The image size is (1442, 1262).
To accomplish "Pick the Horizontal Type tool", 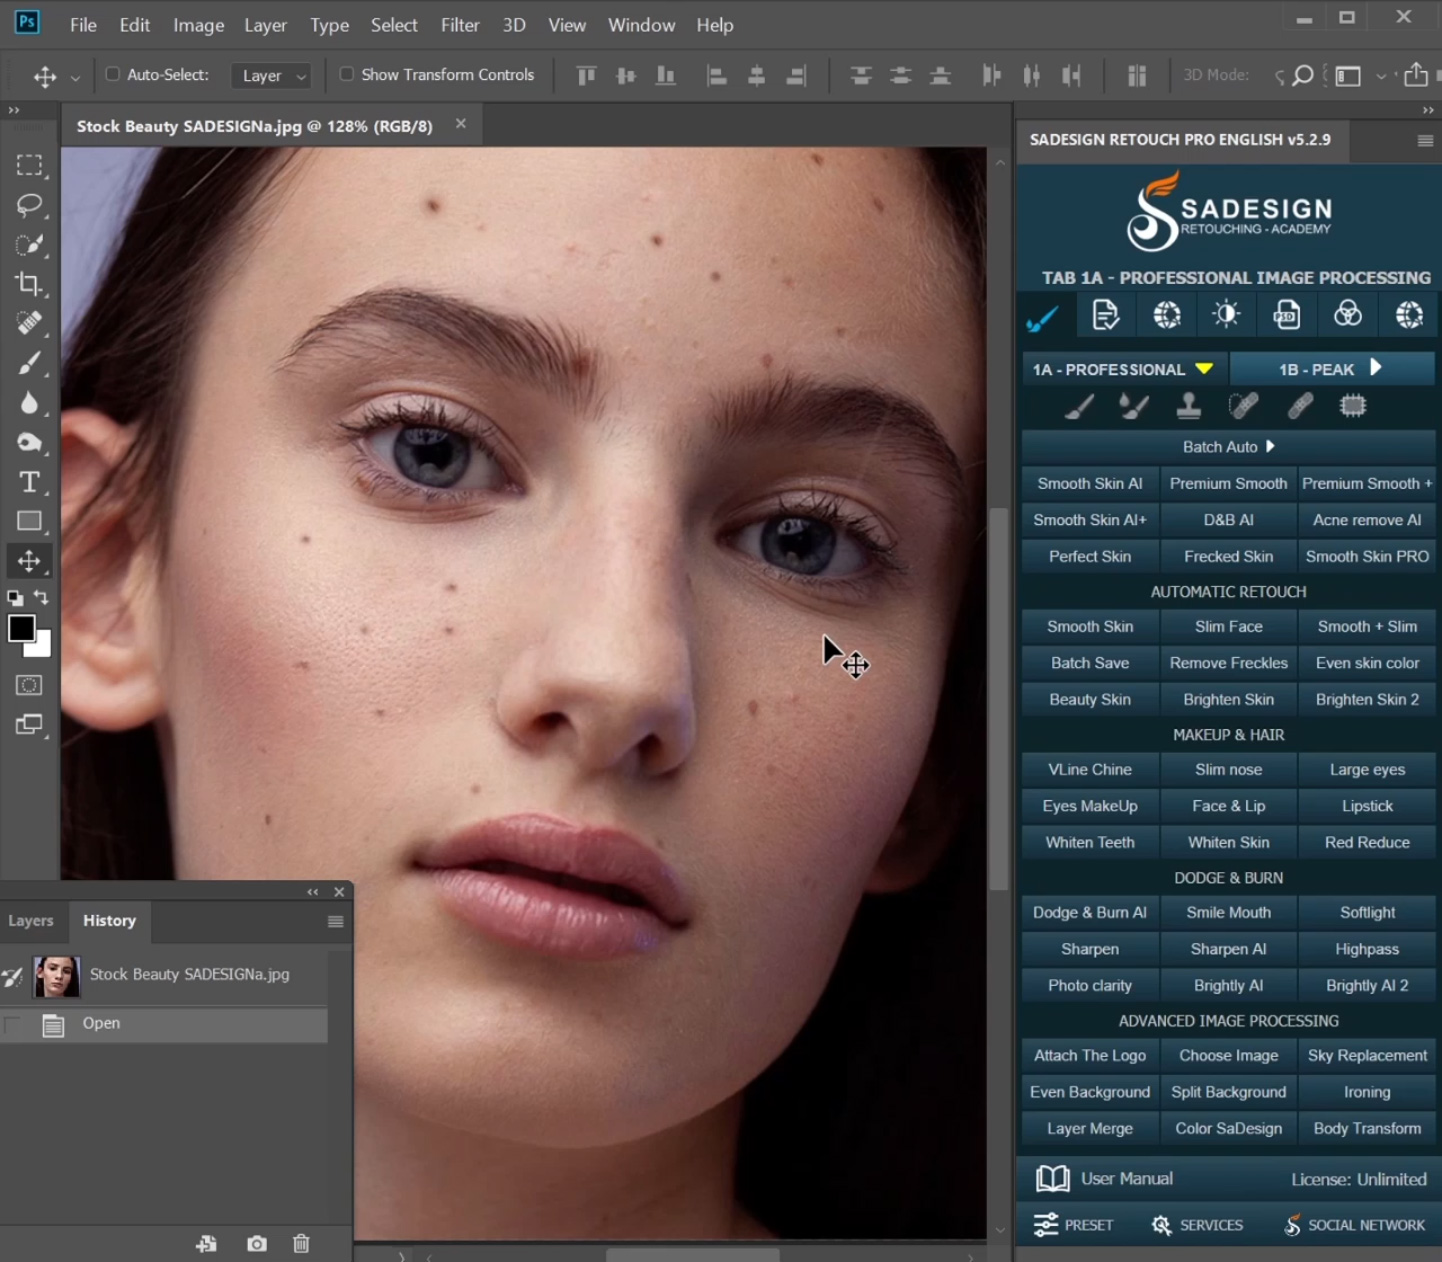I will (x=29, y=482).
